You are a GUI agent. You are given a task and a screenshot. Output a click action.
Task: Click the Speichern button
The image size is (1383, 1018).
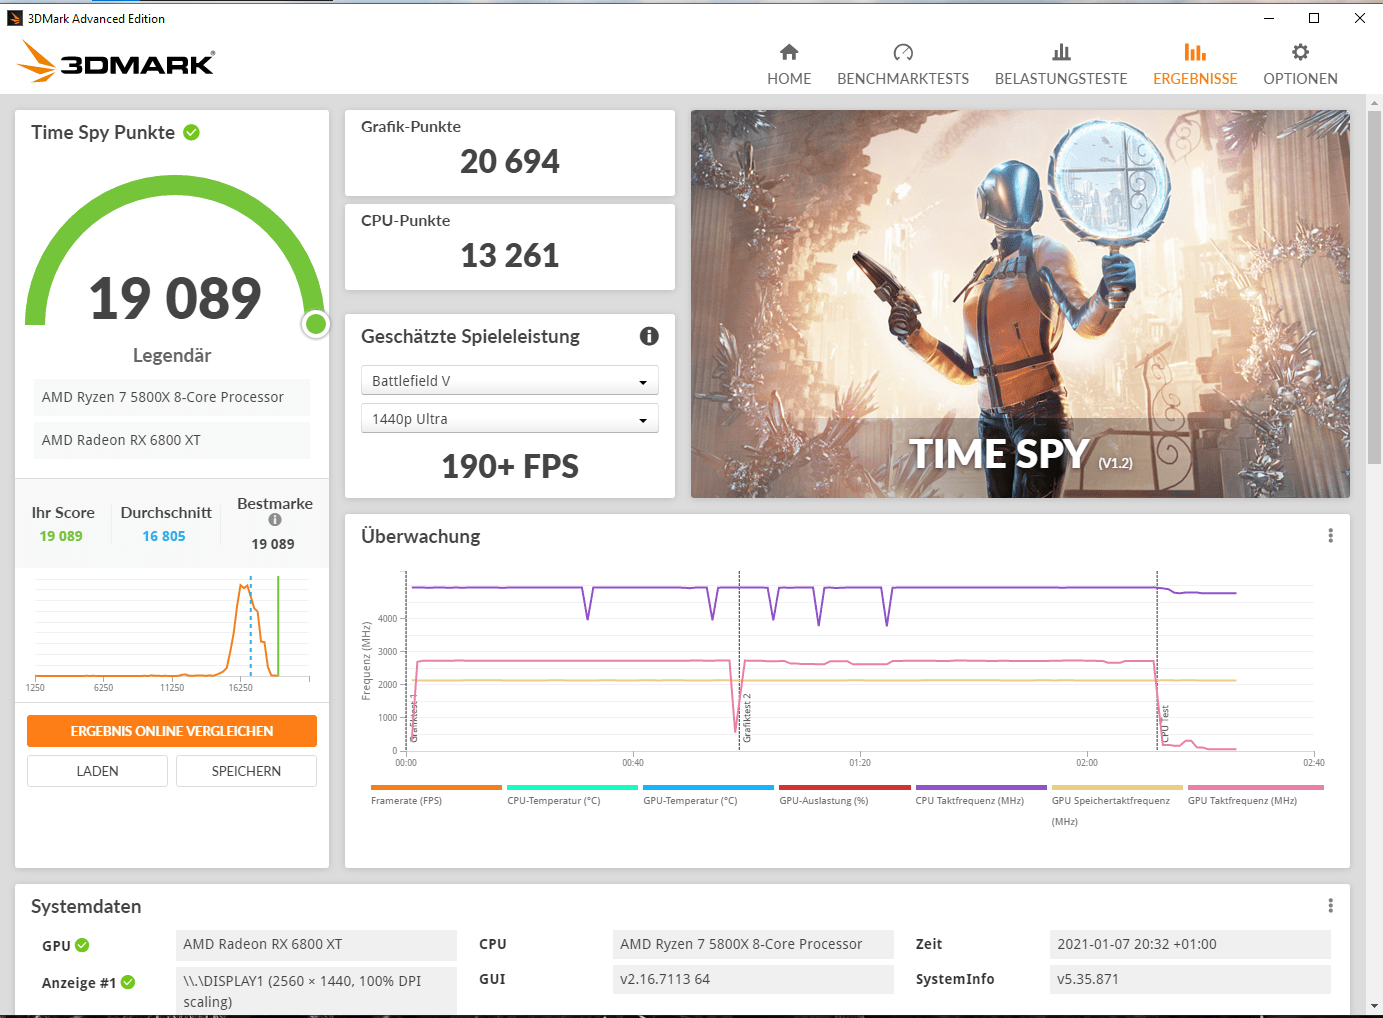pos(246,771)
